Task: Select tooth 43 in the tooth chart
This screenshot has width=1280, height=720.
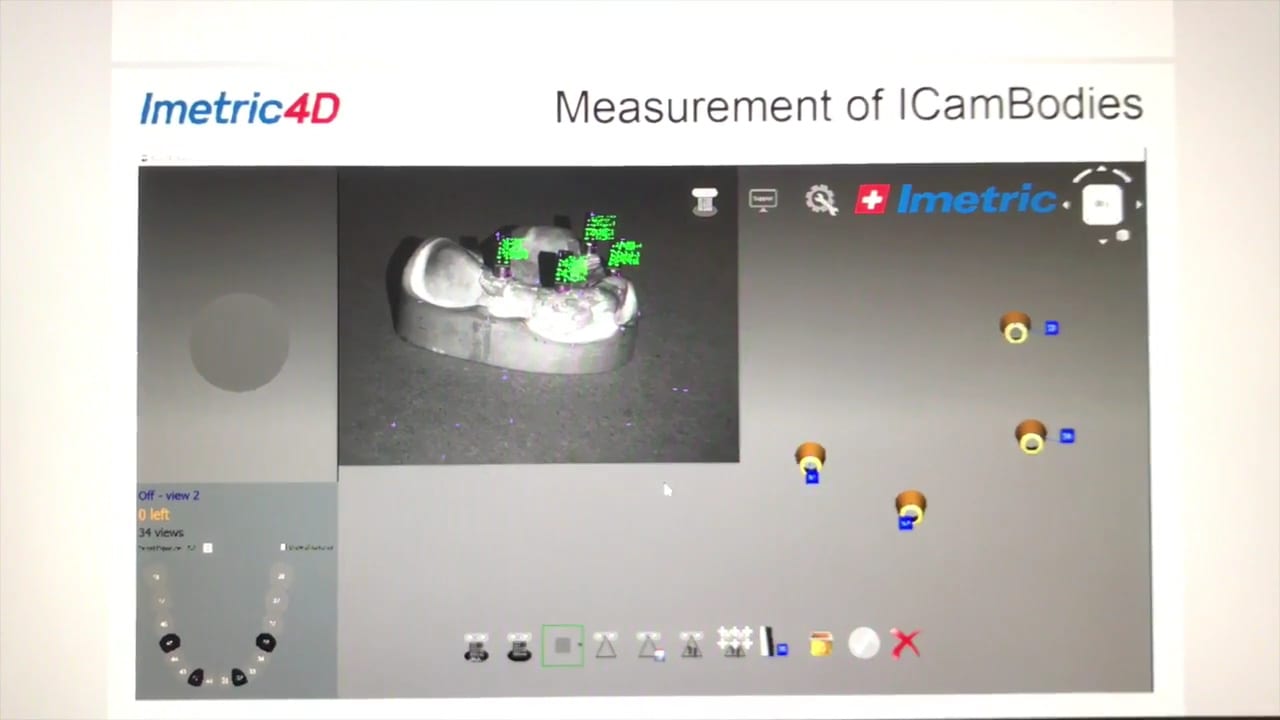Action: tap(183, 671)
